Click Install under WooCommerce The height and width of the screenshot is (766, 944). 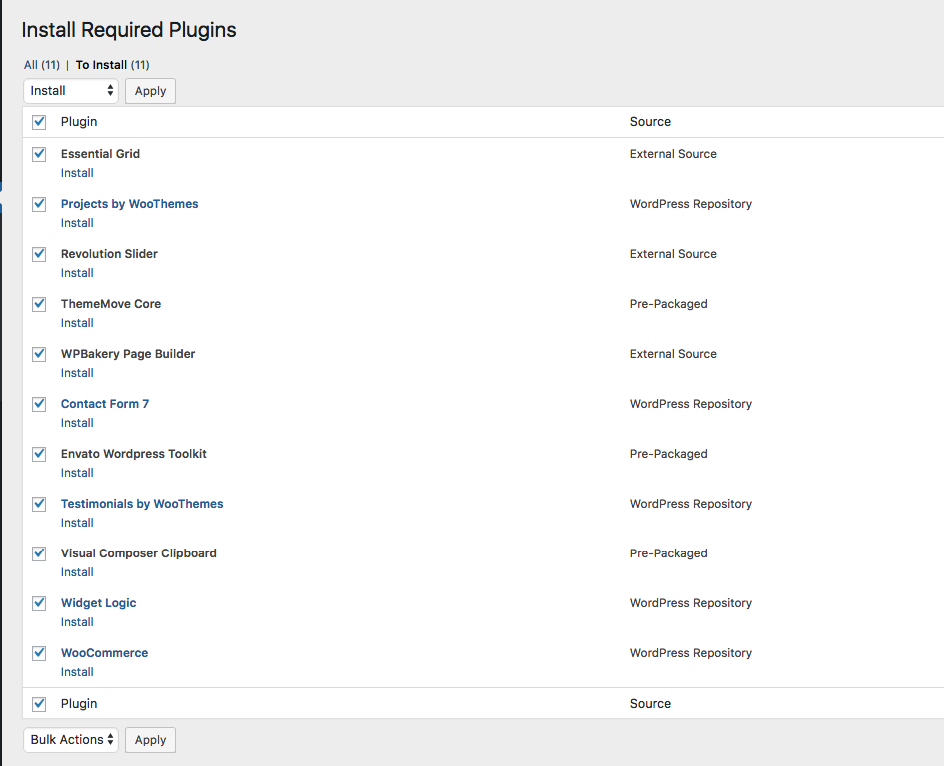point(77,672)
